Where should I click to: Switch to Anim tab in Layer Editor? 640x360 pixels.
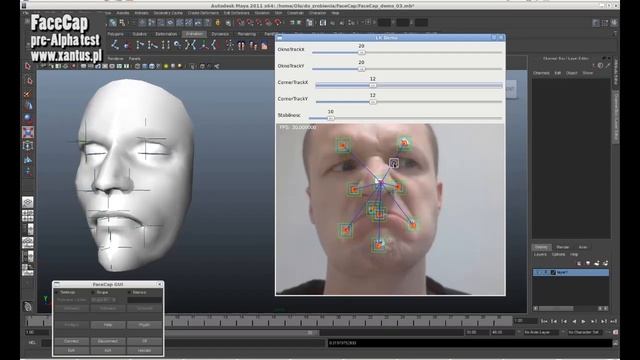583,247
